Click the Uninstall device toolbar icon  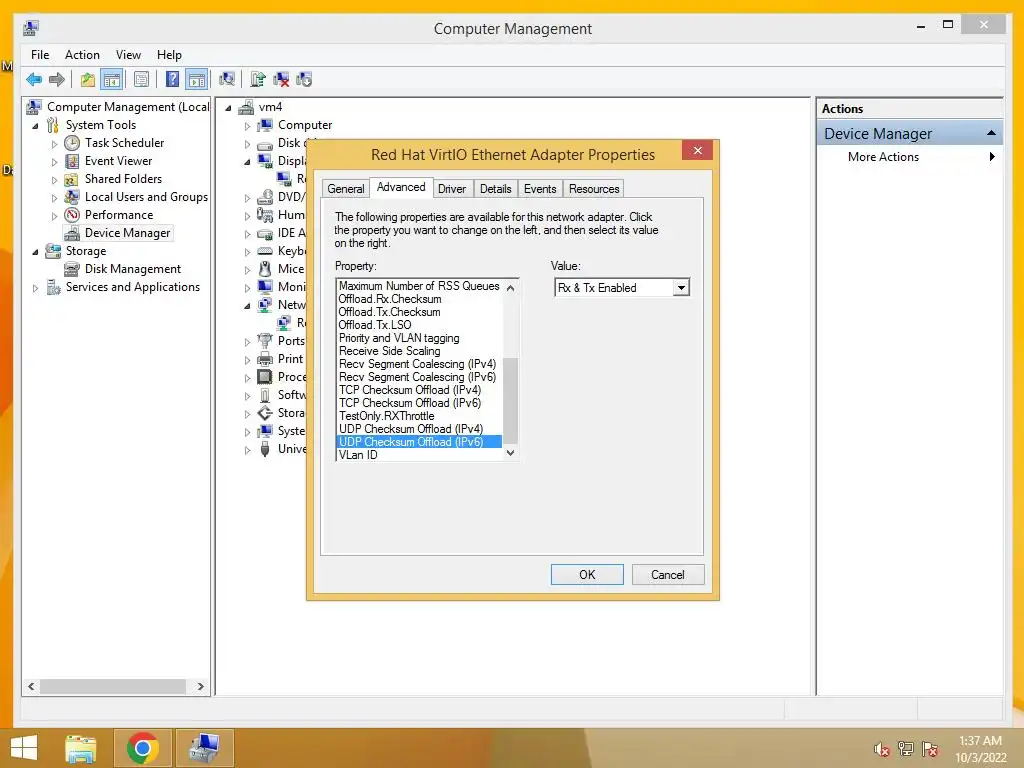click(x=281, y=80)
